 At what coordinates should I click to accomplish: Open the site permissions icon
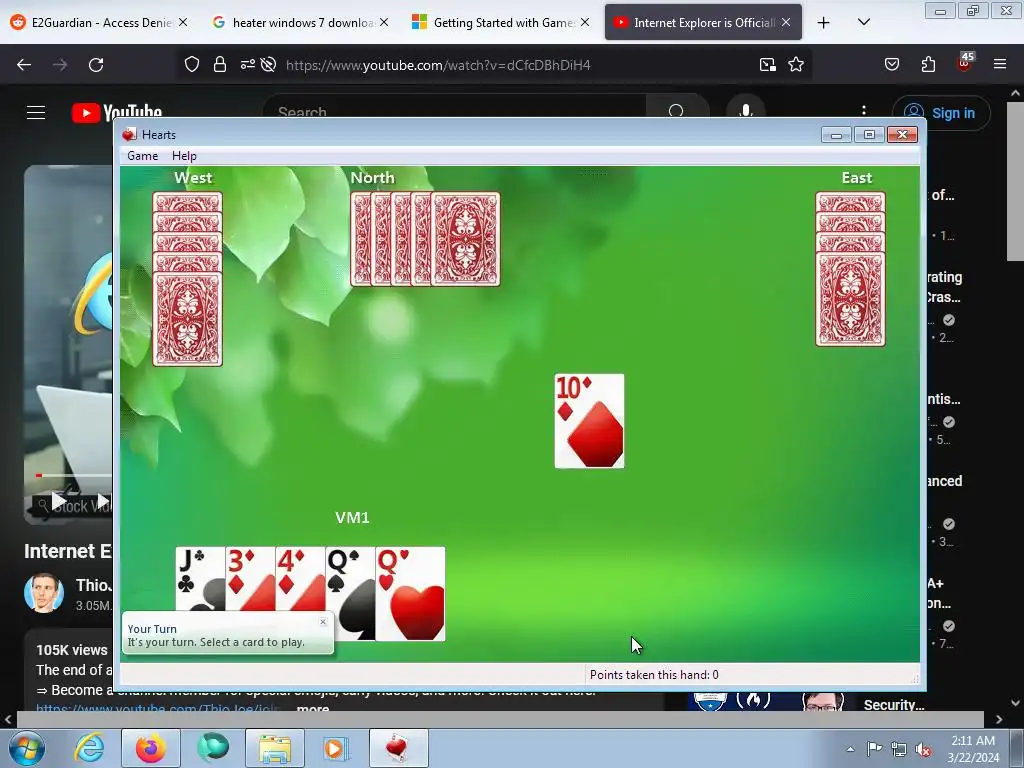248,65
